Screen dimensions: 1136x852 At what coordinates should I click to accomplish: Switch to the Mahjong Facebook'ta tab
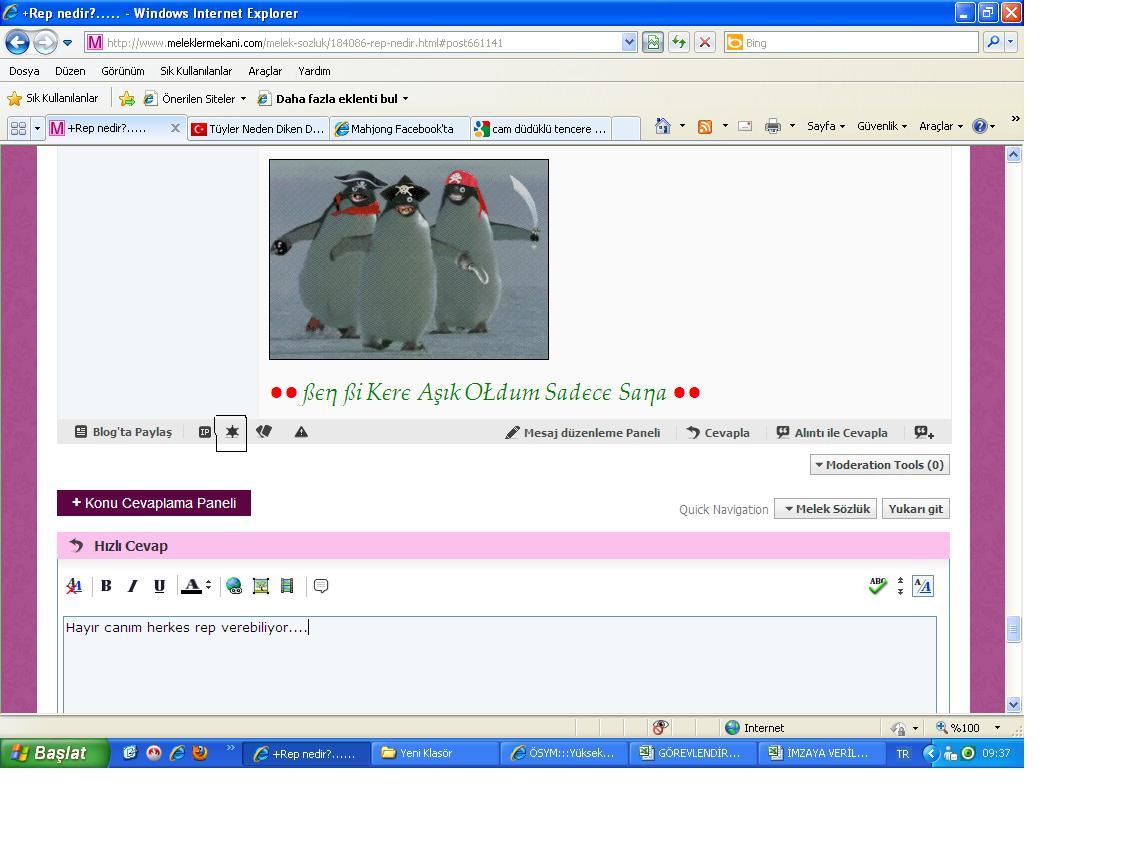coord(400,129)
